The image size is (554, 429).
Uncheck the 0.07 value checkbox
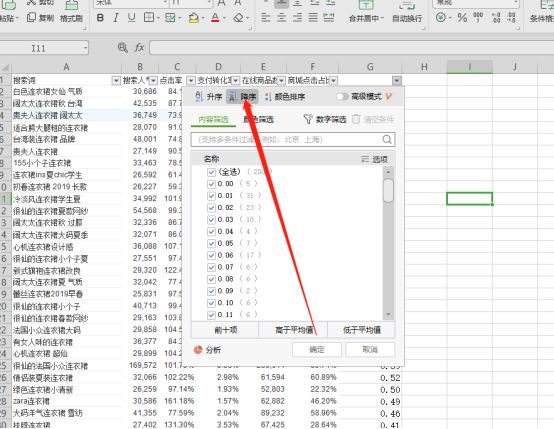211,267
